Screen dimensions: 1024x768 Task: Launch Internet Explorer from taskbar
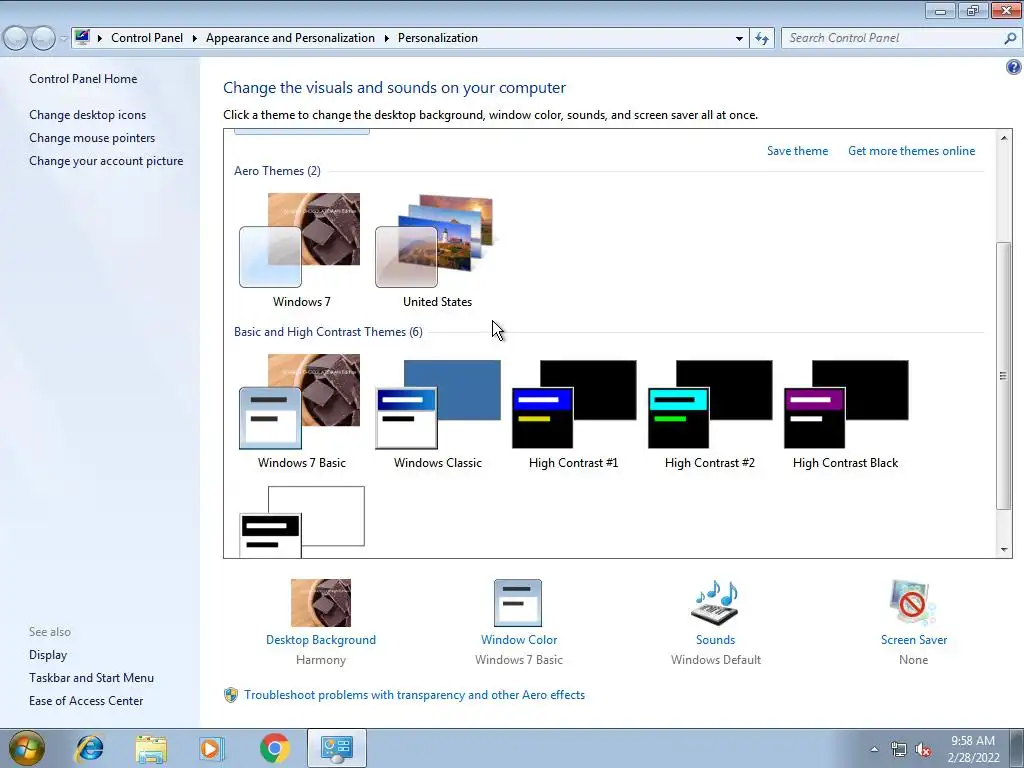pos(89,748)
